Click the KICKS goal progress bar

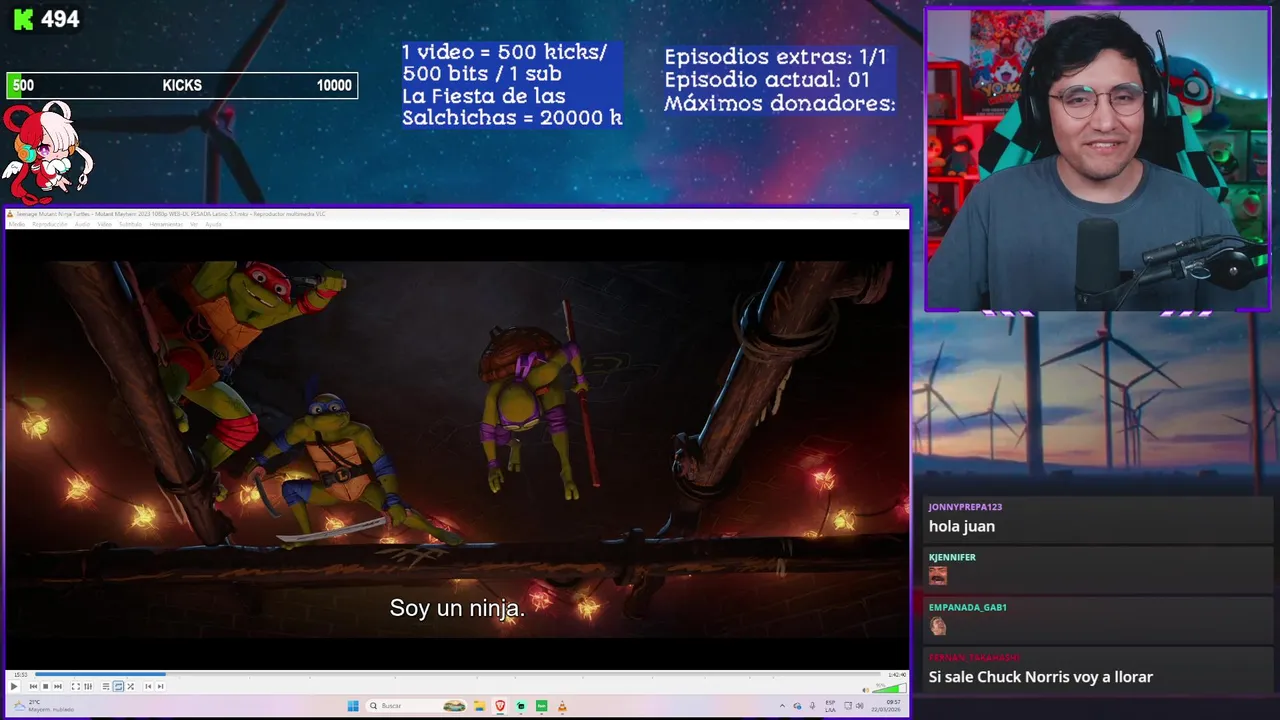pos(182,85)
